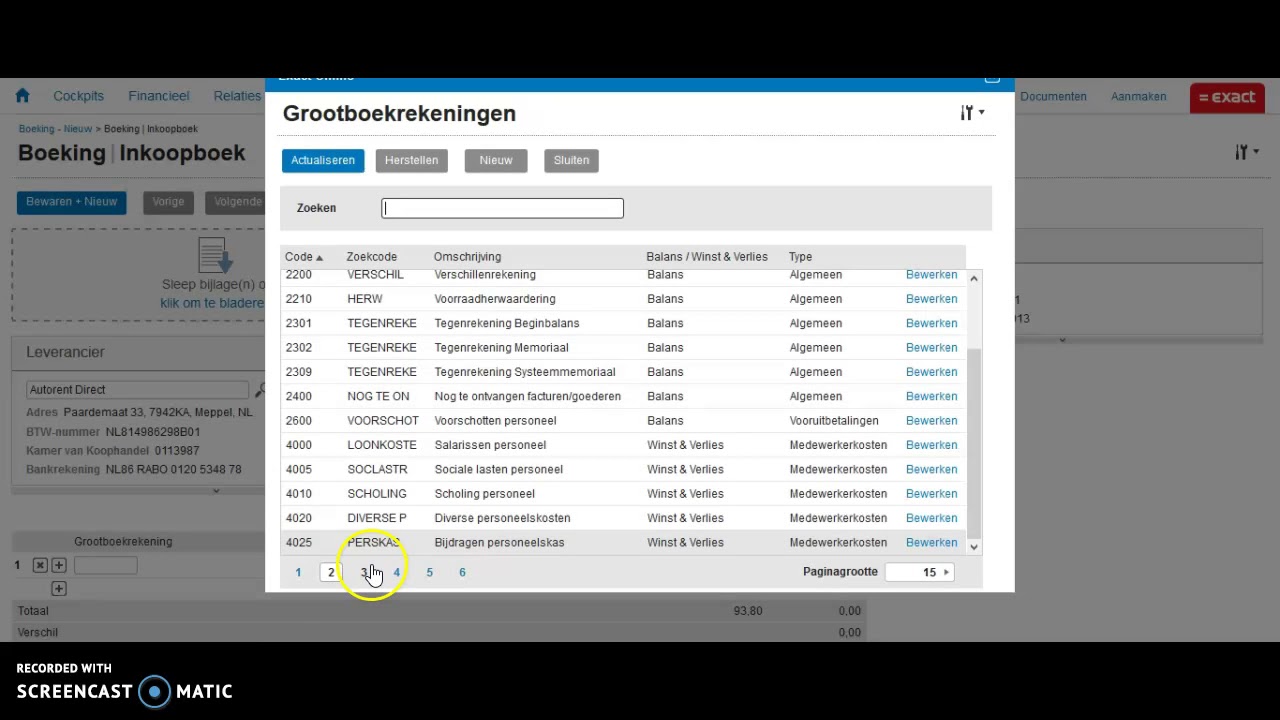Viewport: 1280px width, 720px height.
Task: Click 'klik om te bladeren' link
Action: 212,303
